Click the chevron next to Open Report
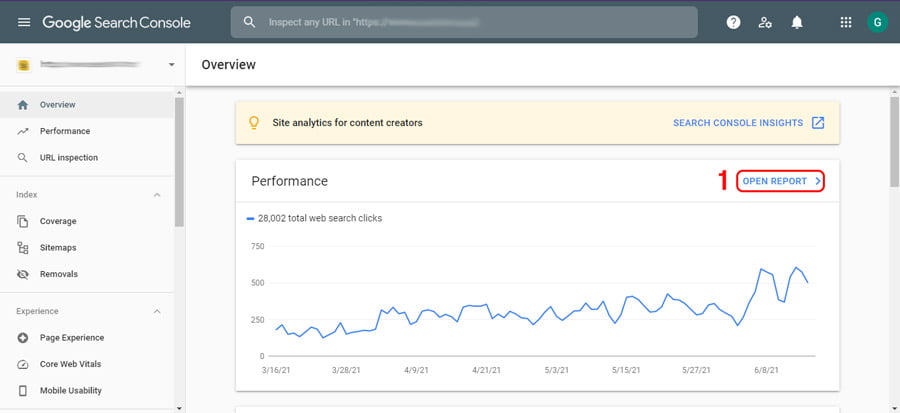This screenshot has width=900, height=413. click(817, 181)
